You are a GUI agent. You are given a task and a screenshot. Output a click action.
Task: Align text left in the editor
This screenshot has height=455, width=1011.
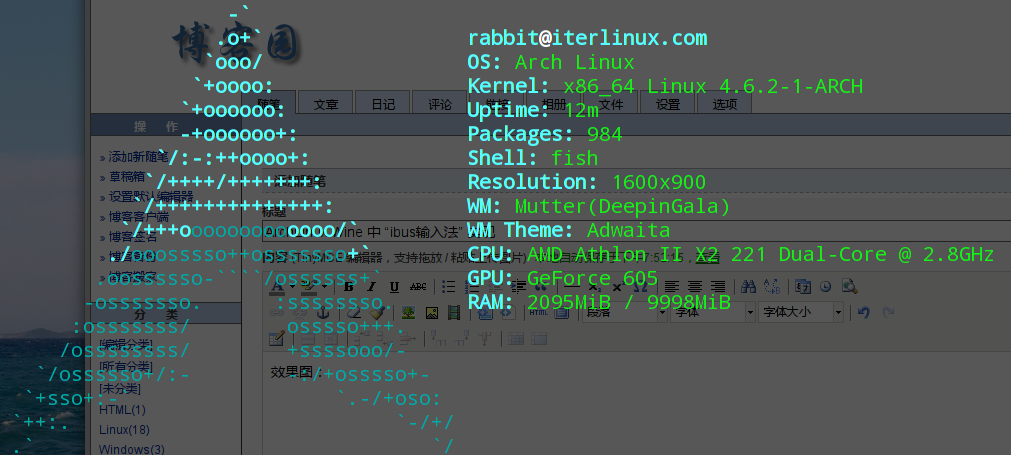coord(672,287)
